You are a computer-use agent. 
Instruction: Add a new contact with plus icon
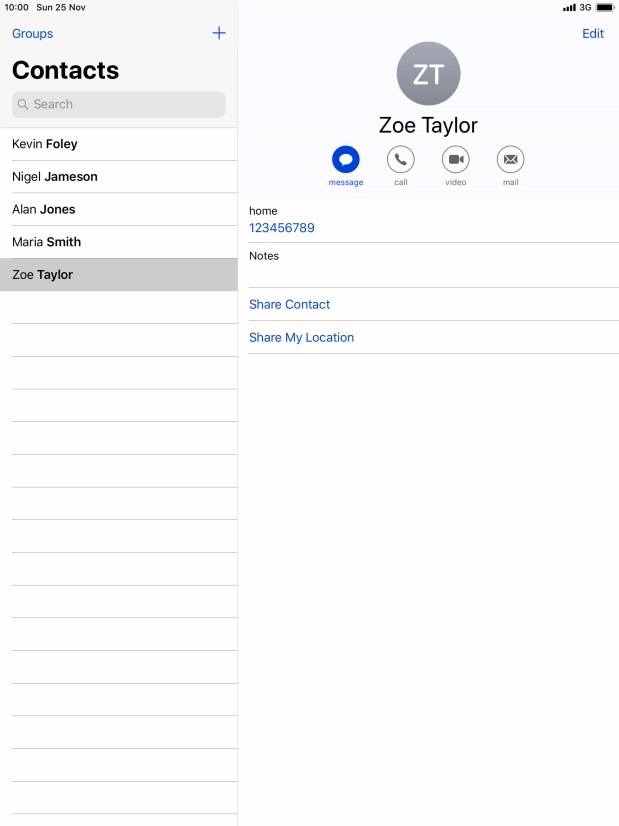[x=219, y=33]
